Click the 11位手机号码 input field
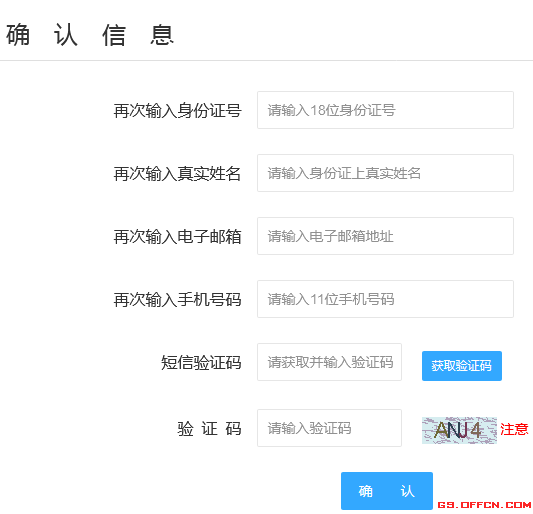533x514 pixels. tap(385, 299)
